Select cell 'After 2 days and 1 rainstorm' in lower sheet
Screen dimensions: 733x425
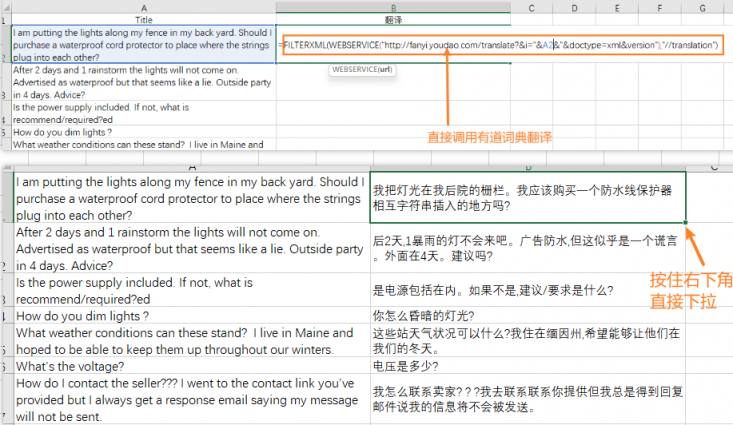(x=191, y=248)
